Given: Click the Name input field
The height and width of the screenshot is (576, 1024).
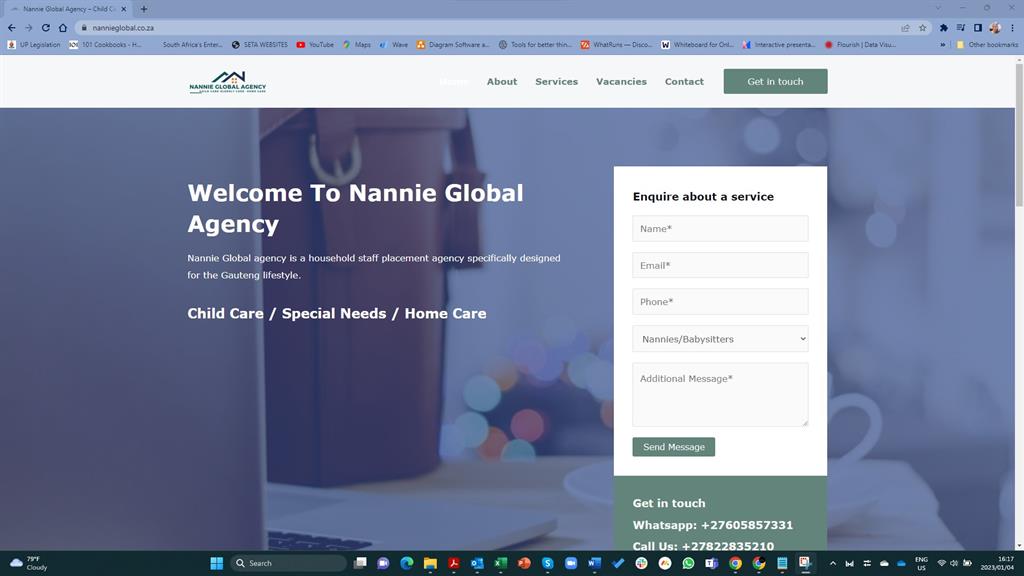Looking at the screenshot, I should click(720, 229).
